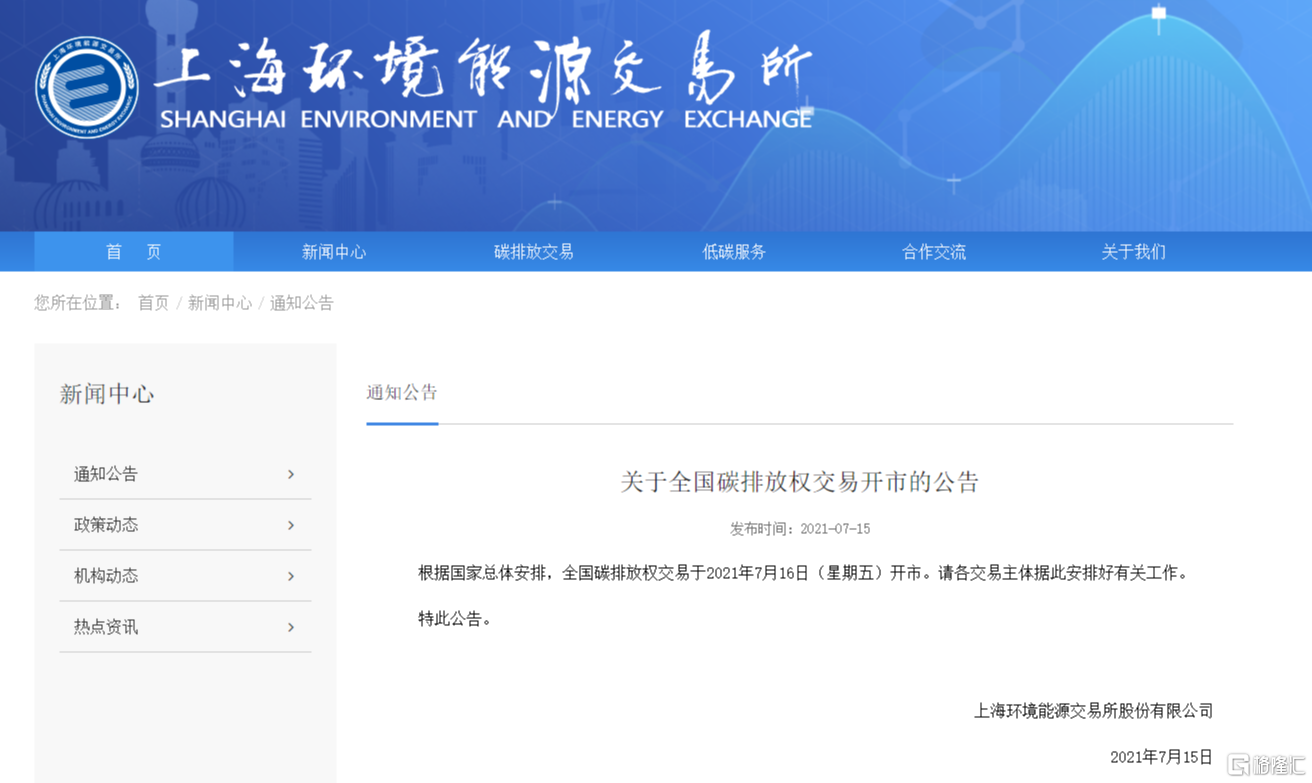Click the publish time 发布时间：2021-07-15
The height and width of the screenshot is (783, 1312).
(x=800, y=529)
